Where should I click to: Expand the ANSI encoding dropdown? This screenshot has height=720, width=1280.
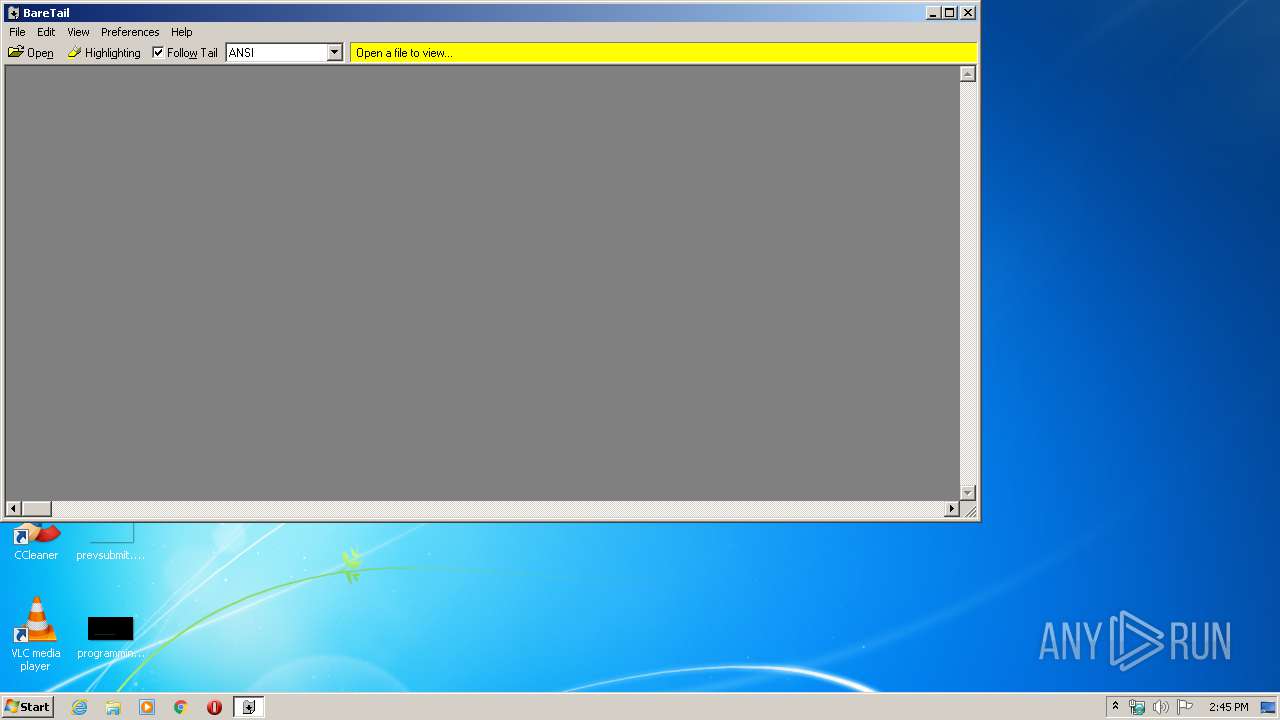point(335,52)
